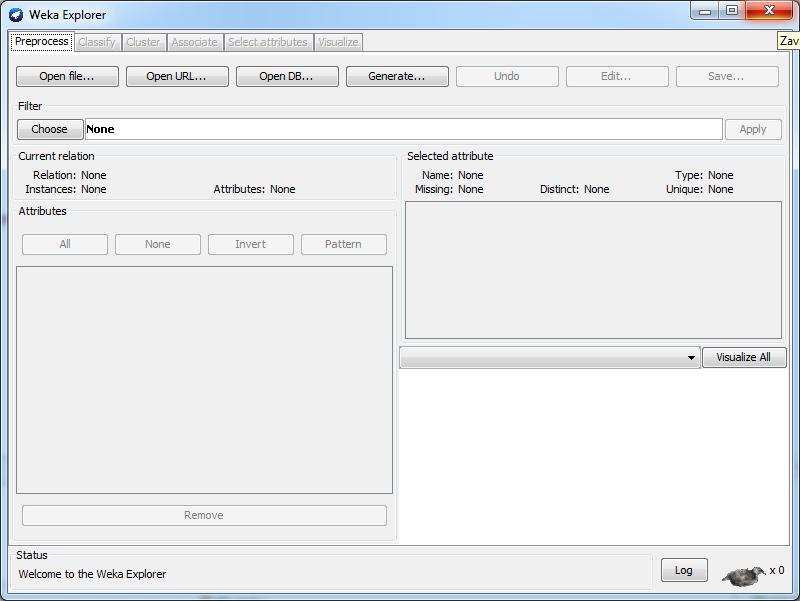The height and width of the screenshot is (601, 800).
Task: Click inside the empty attributes list
Action: pyautogui.click(x=204, y=380)
